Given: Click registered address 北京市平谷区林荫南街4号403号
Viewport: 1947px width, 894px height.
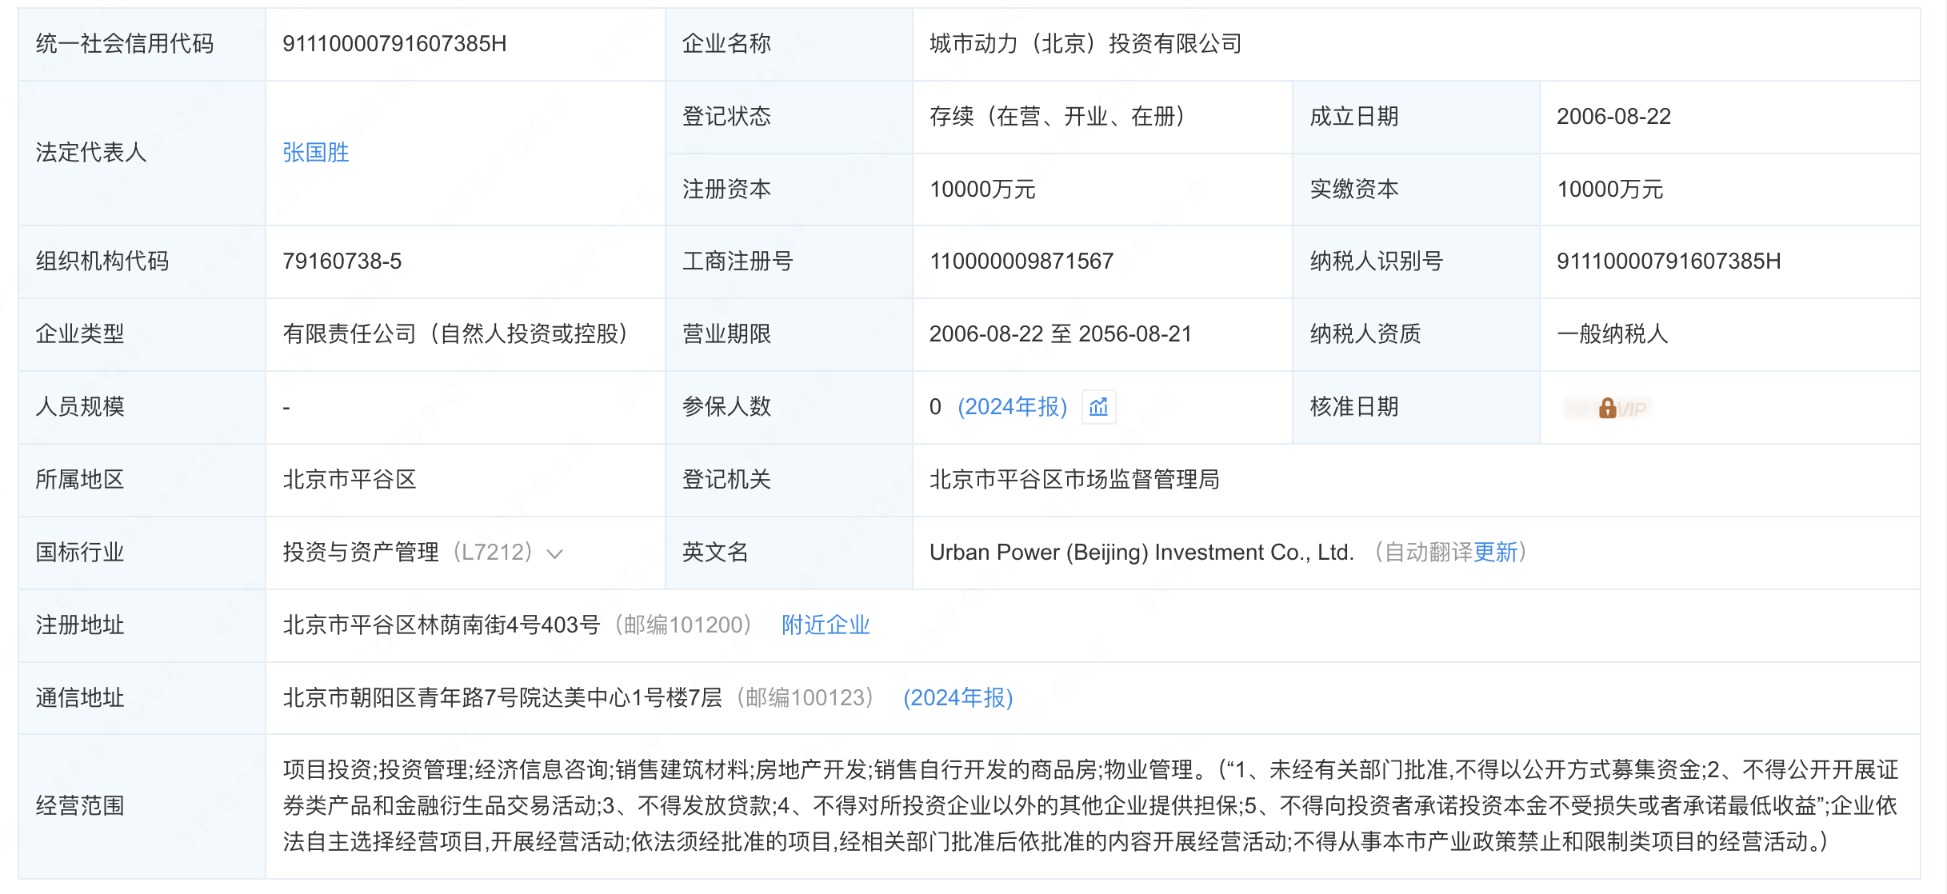Looking at the screenshot, I should pyautogui.click(x=441, y=625).
